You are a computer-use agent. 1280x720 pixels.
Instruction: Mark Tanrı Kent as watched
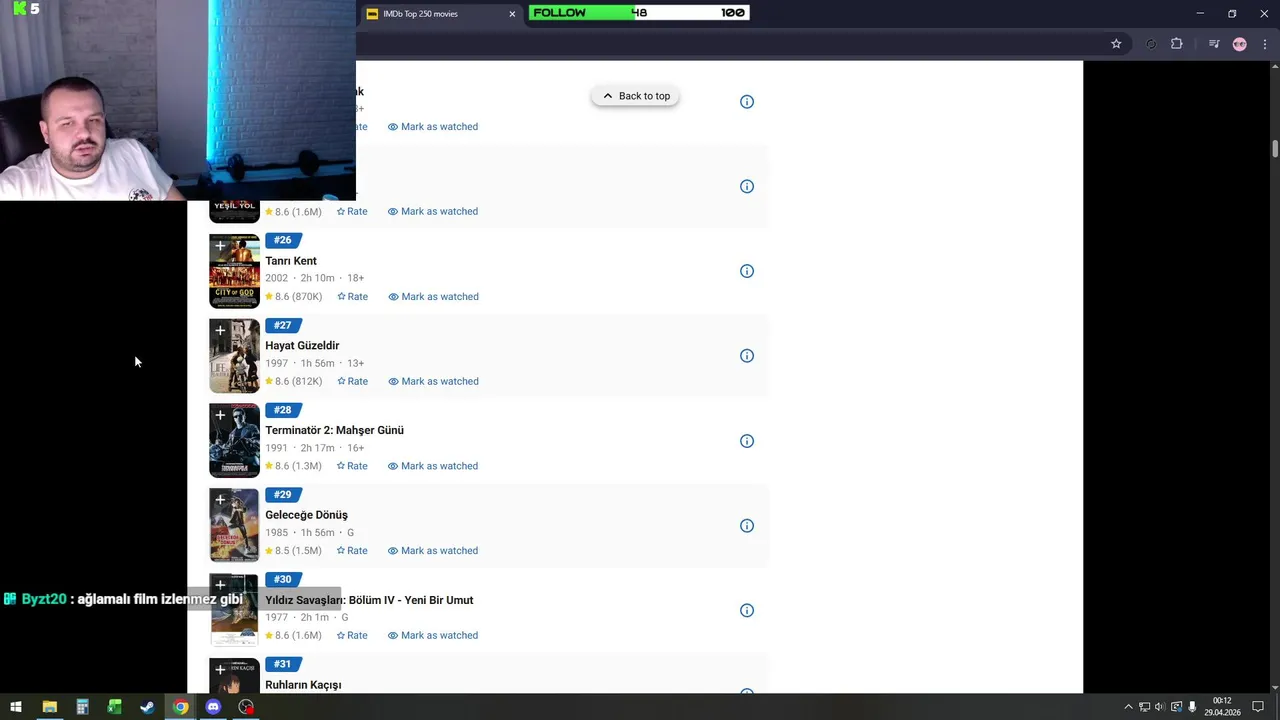point(433,296)
